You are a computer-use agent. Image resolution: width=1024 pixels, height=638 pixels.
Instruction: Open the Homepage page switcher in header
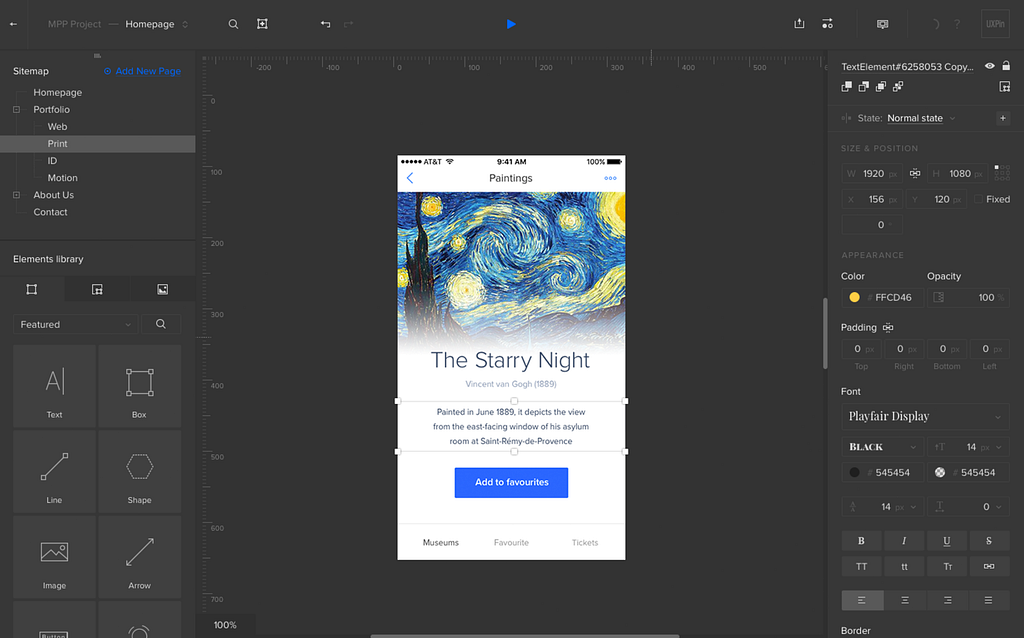[x=157, y=24]
